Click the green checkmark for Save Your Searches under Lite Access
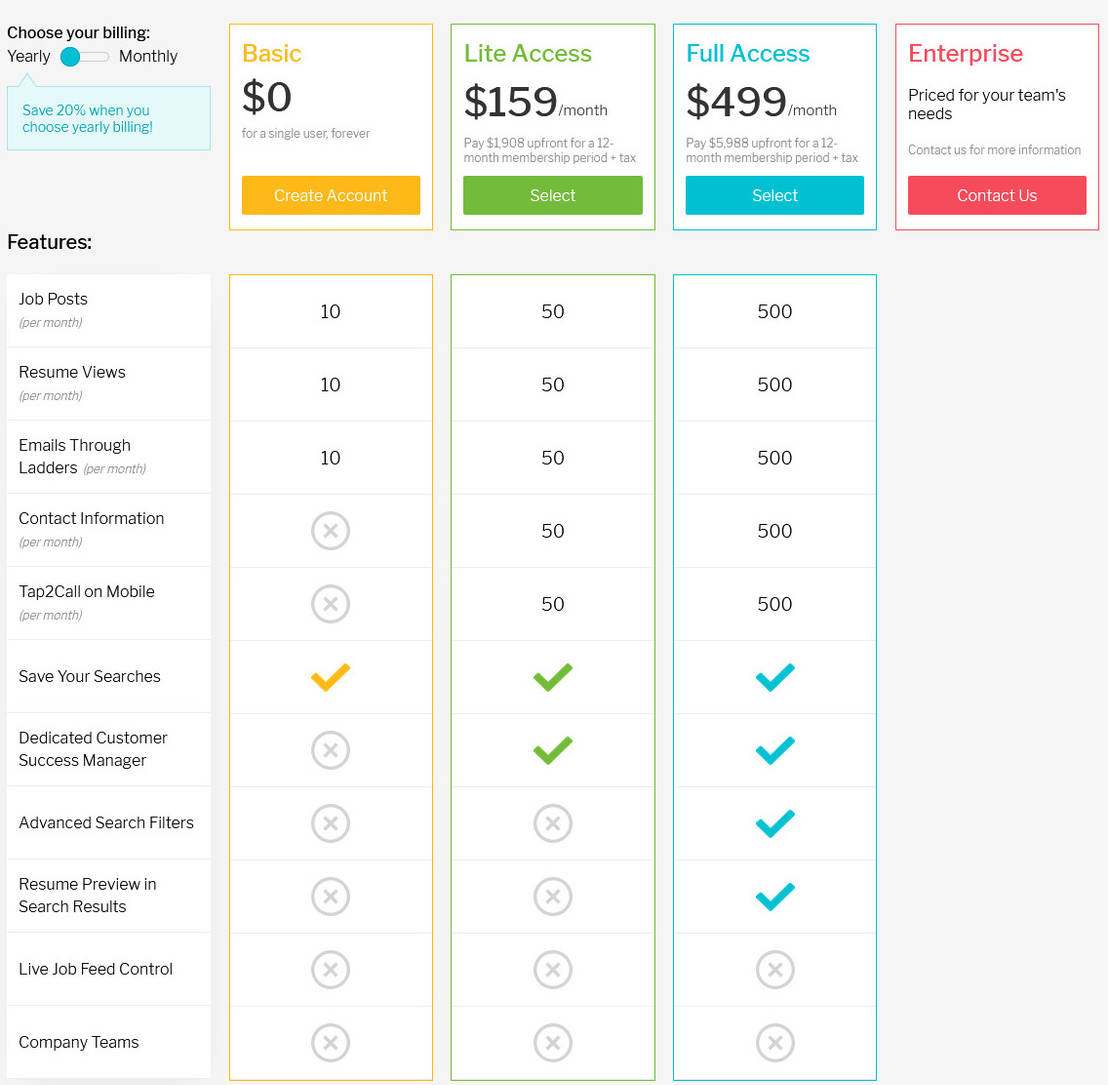This screenshot has width=1108, height=1085. [553, 677]
